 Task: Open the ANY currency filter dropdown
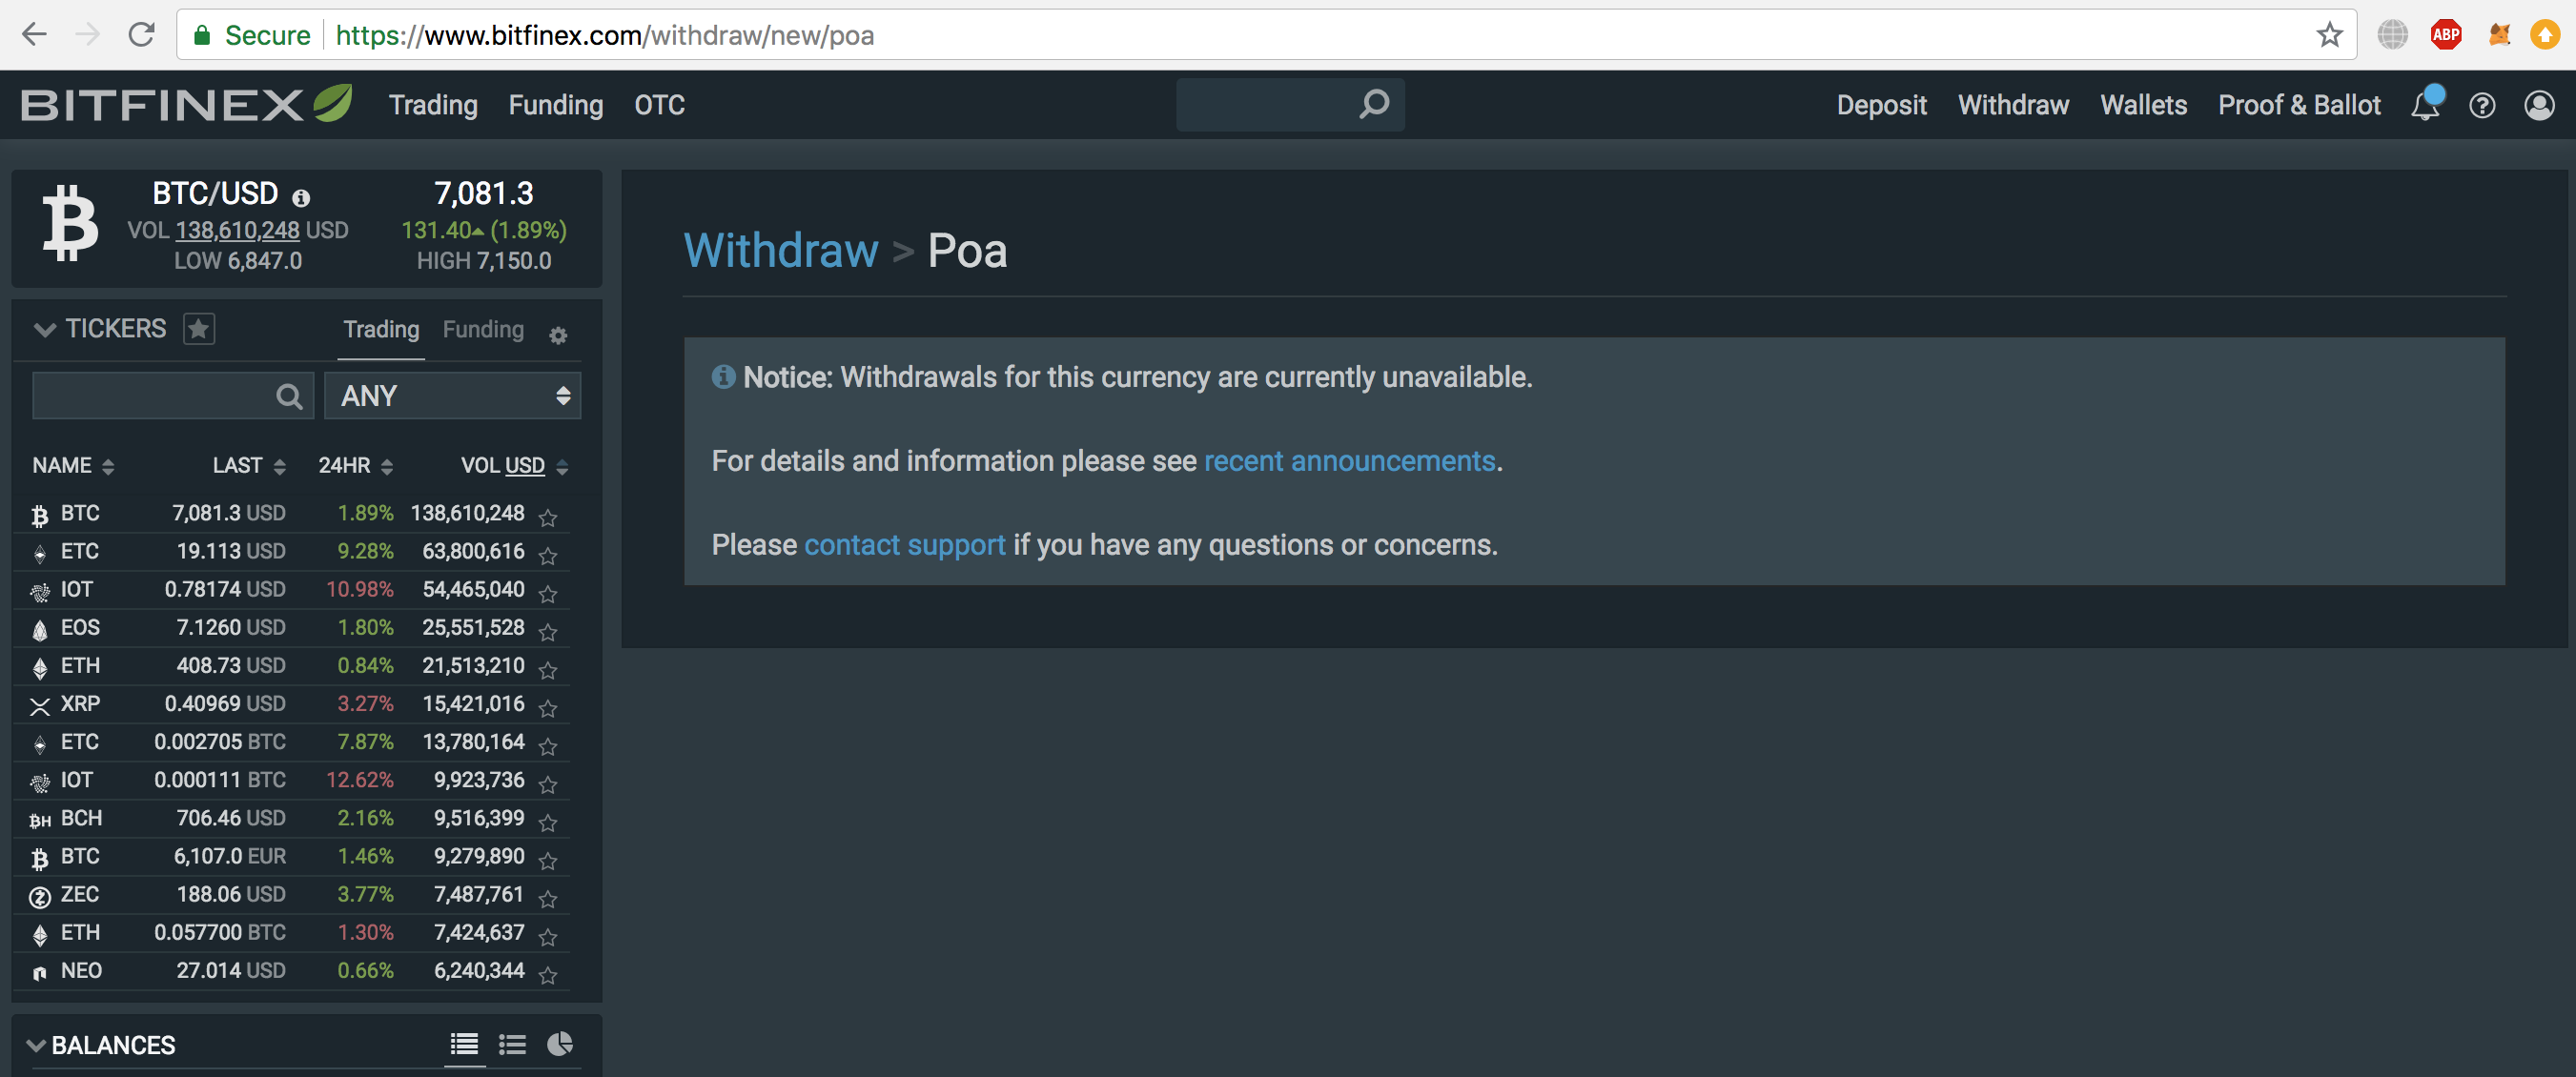click(452, 395)
